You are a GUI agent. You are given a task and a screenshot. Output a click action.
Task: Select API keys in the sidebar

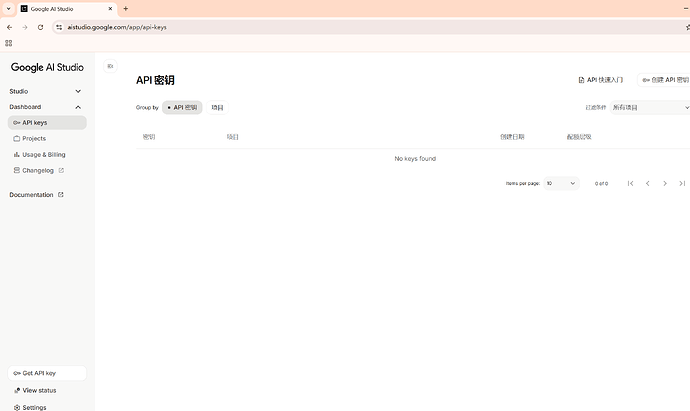tap(47, 123)
